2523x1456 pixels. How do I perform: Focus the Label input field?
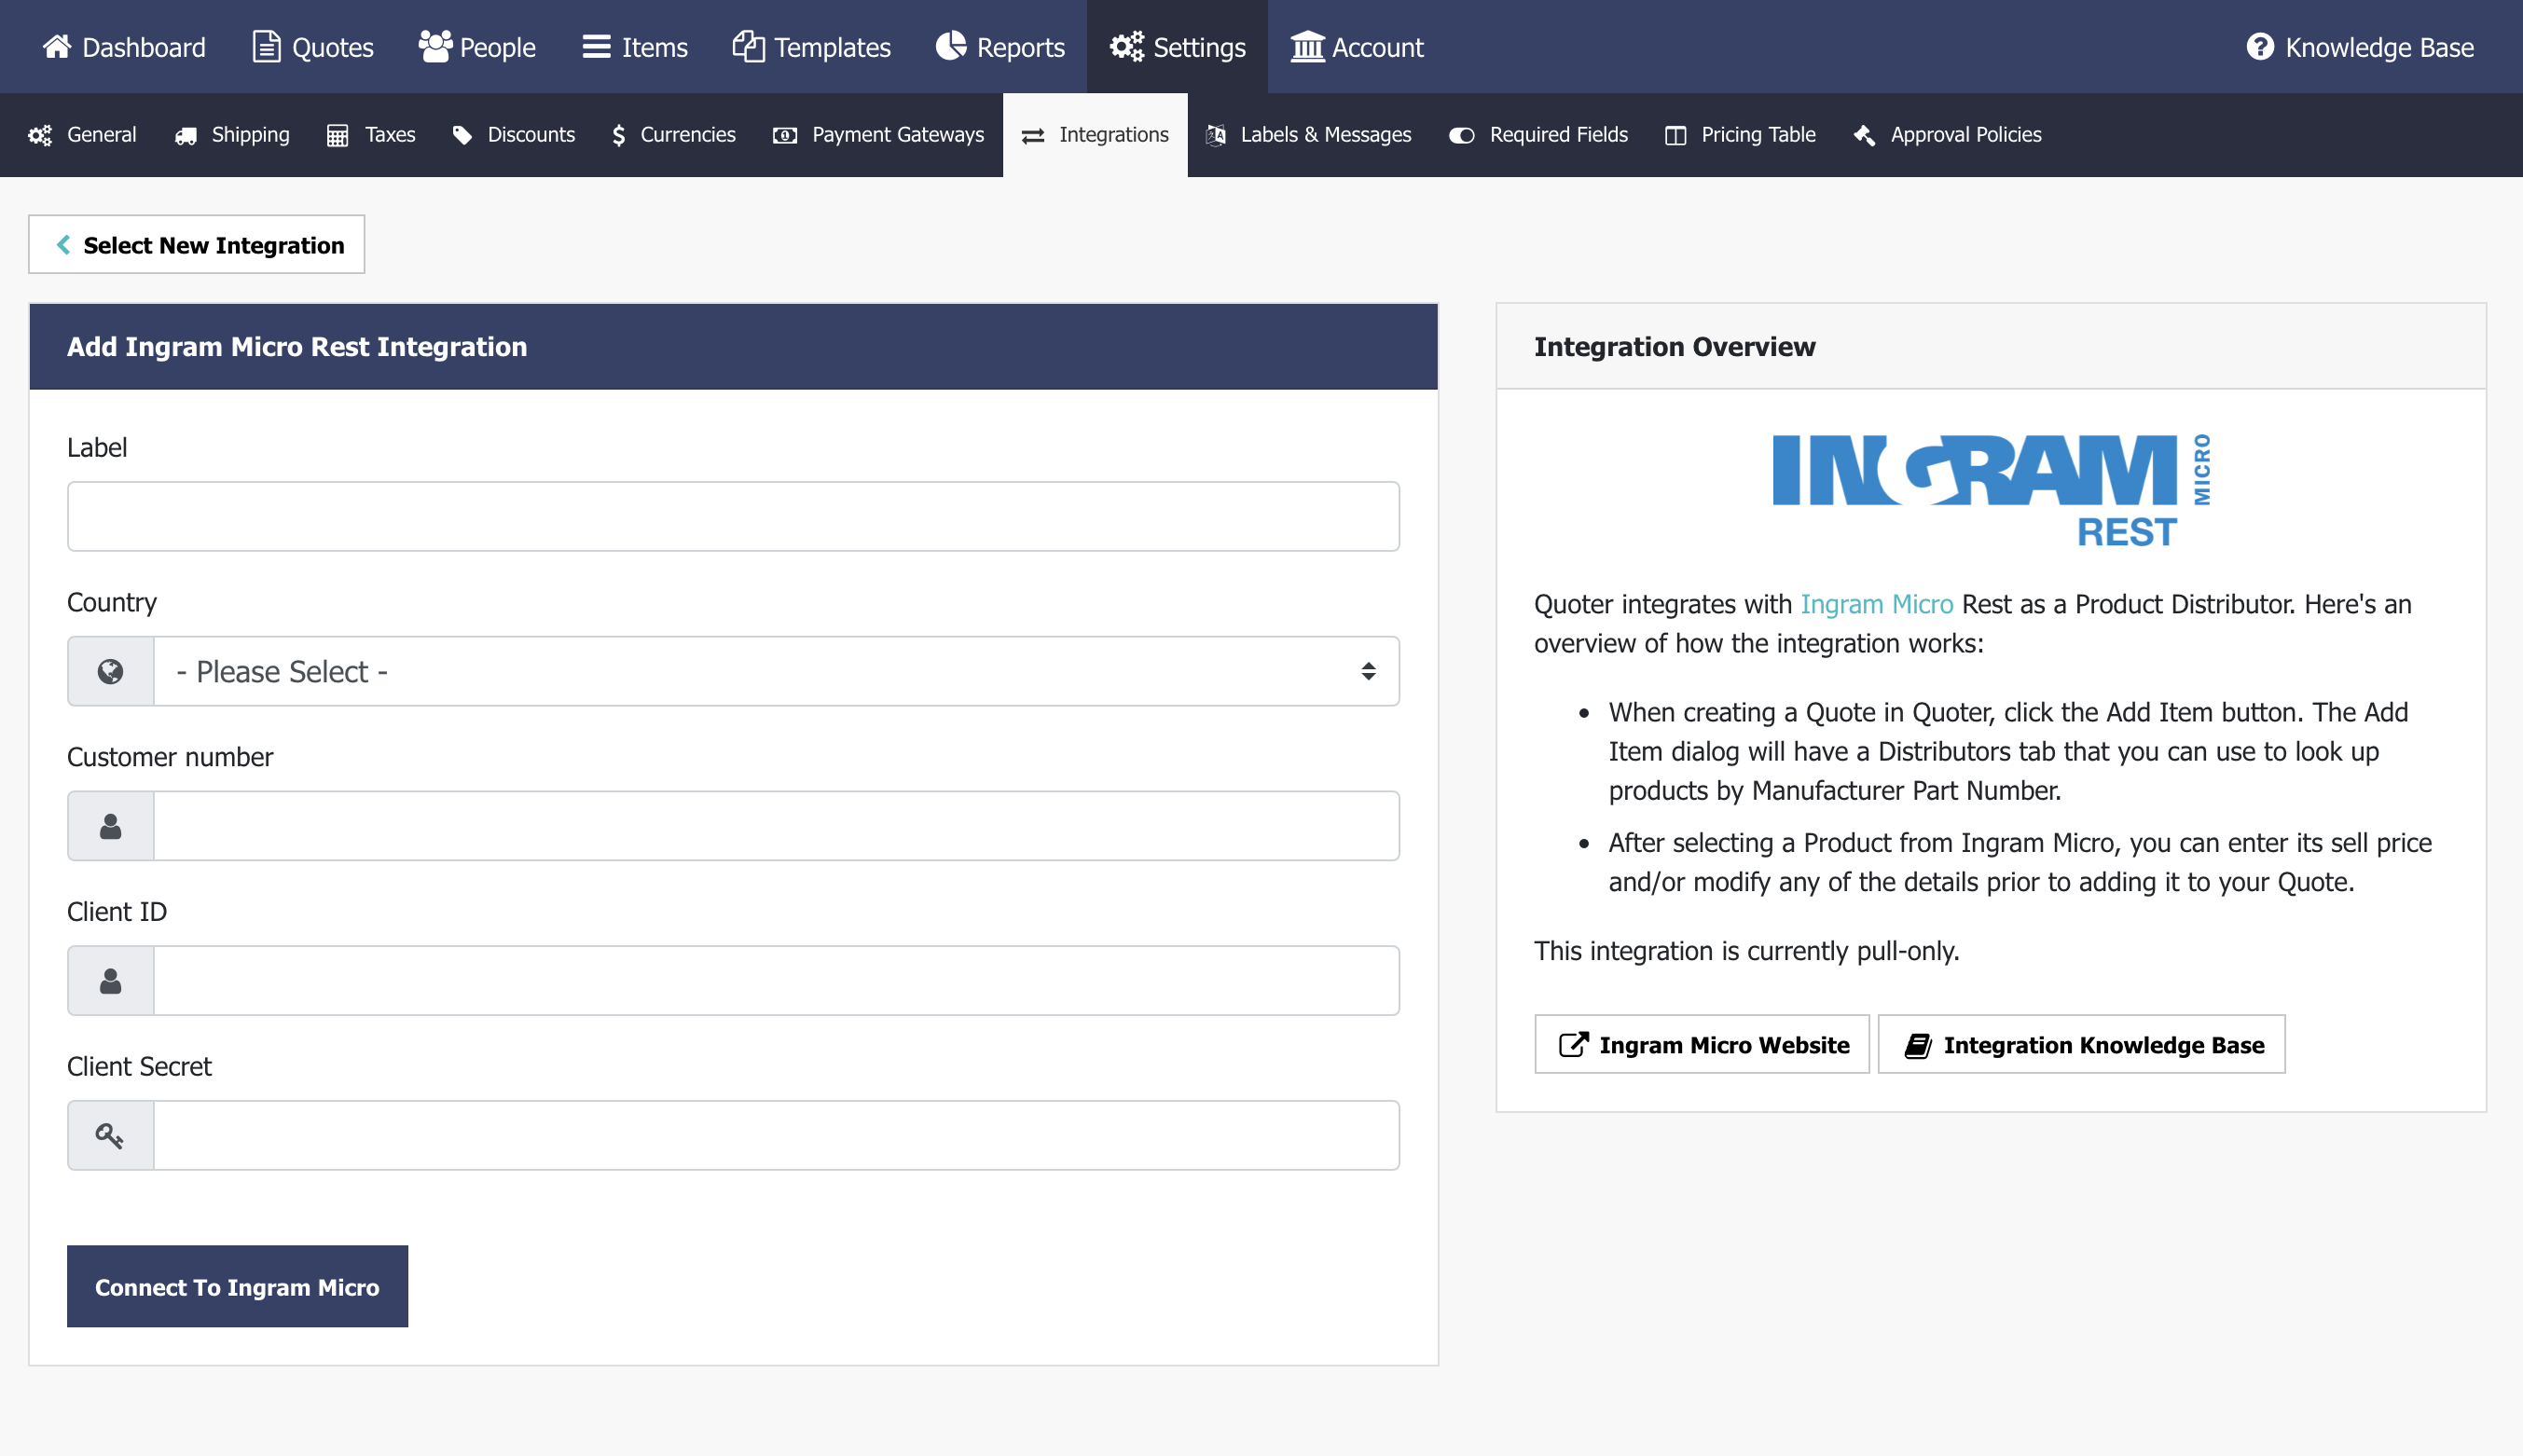733,516
